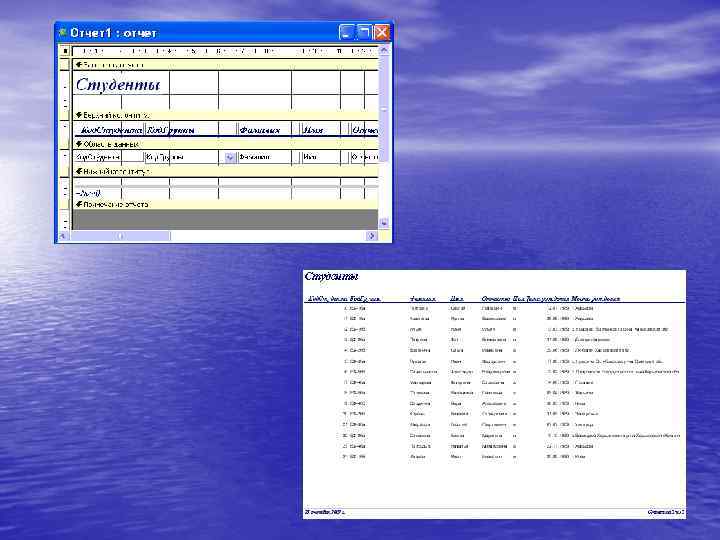Click the vertical scrollbar up arrow
720x540 pixels.
[384, 50]
